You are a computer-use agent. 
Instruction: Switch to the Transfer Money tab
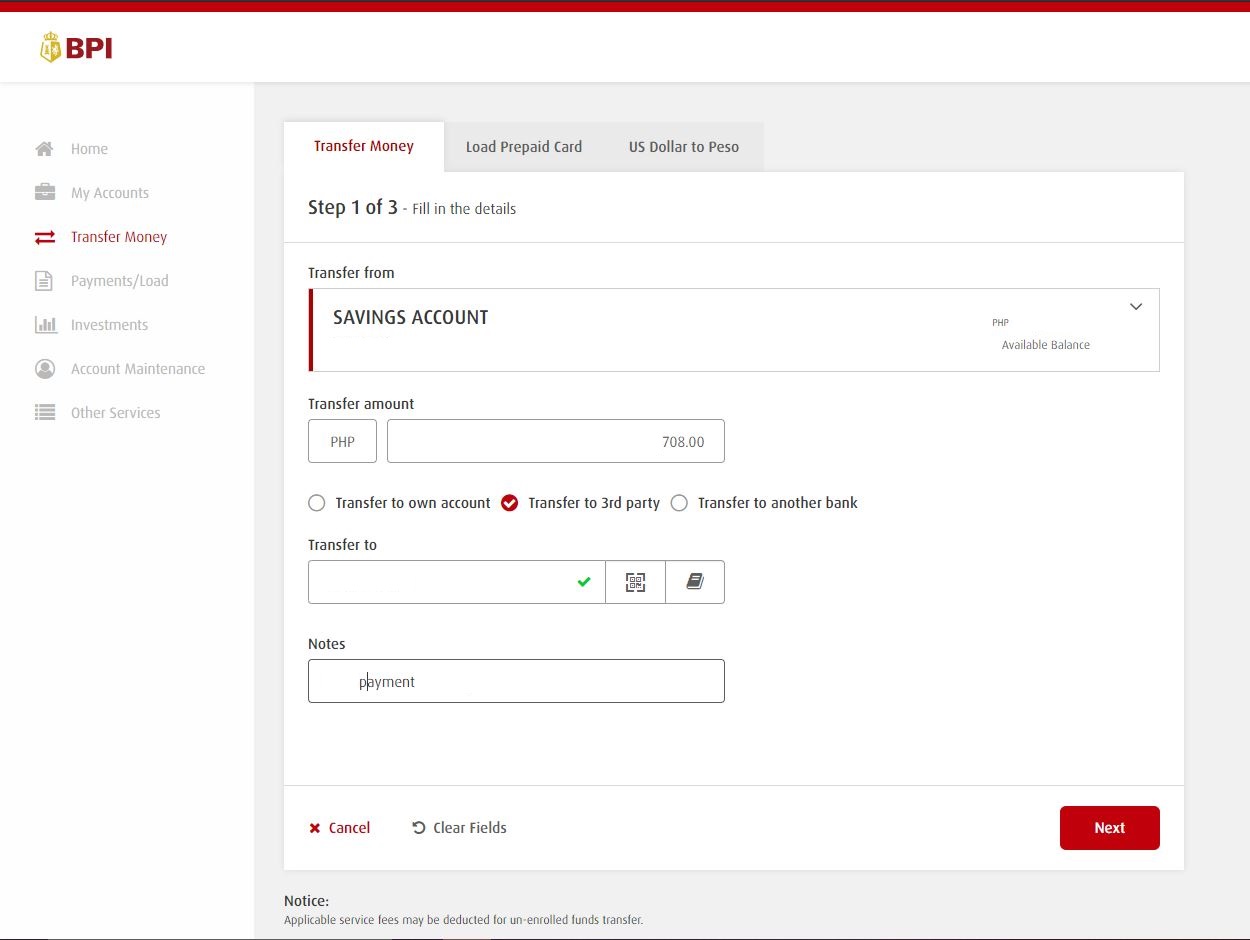(x=364, y=146)
